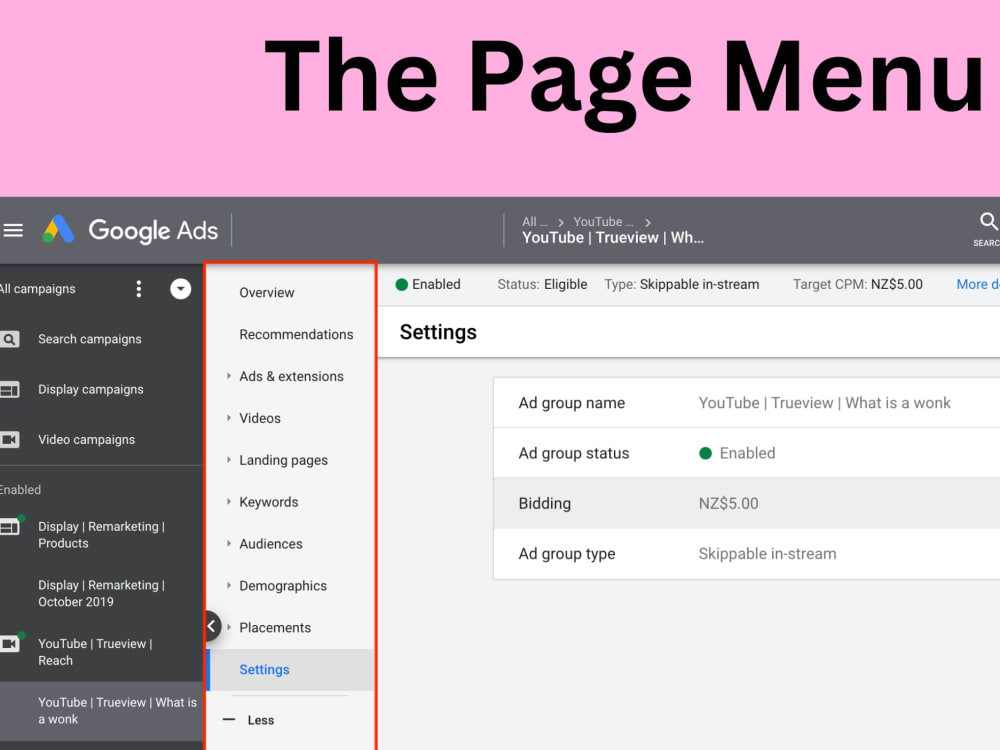Image resolution: width=1000 pixels, height=750 pixels.
Task: Open the Landing pages page
Action: coord(283,460)
